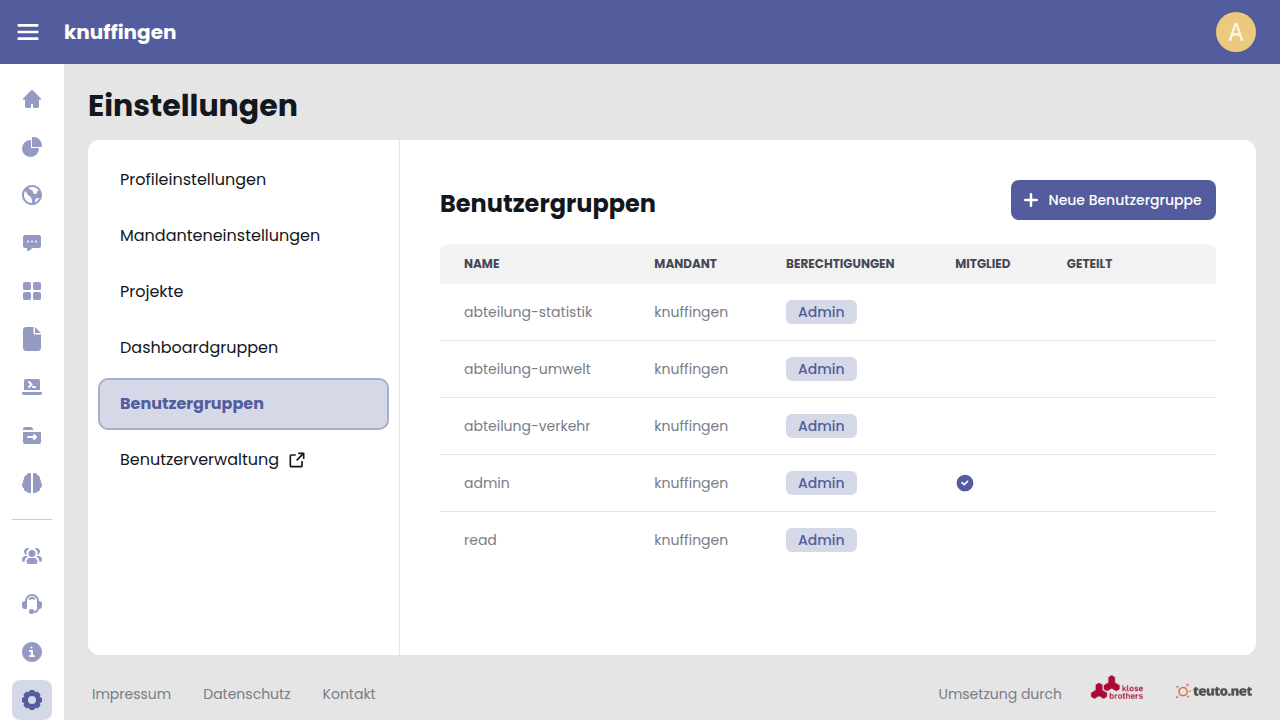Open the chat bubble sidebar icon
The image size is (1280, 720).
click(32, 243)
